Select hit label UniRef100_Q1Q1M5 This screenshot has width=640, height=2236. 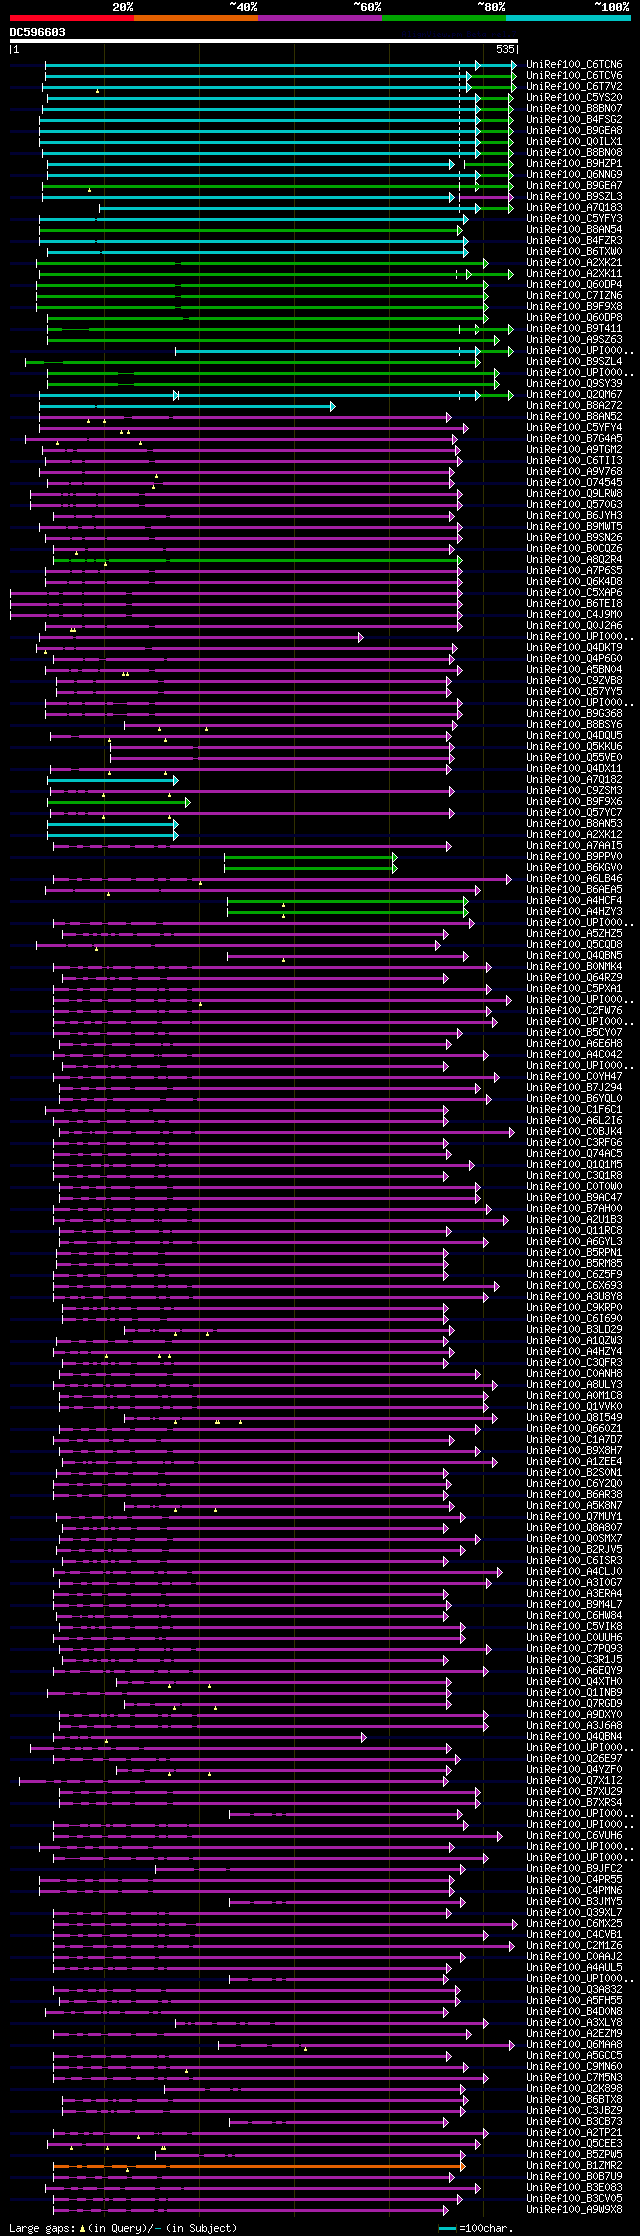[x=574, y=1165]
